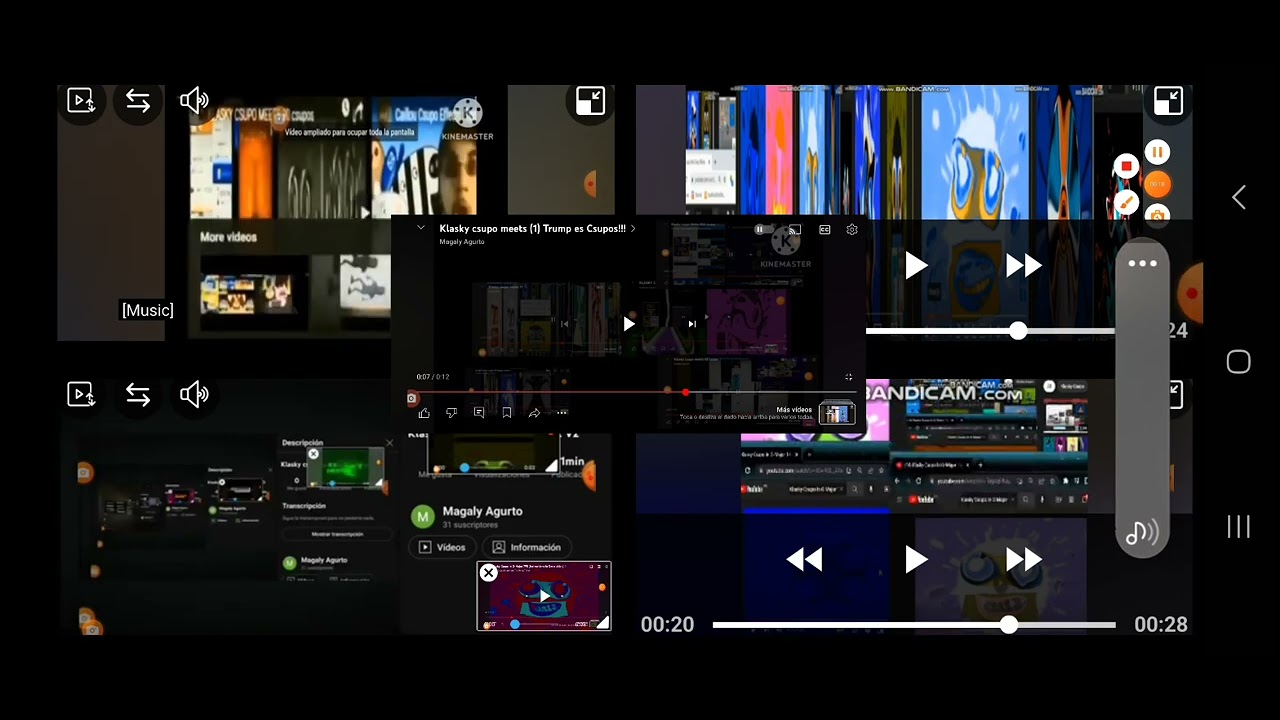Image resolution: width=1280 pixels, height=720 pixels.
Task: Tap the rotate-video icon above the [Music] caption
Action: click(81, 100)
